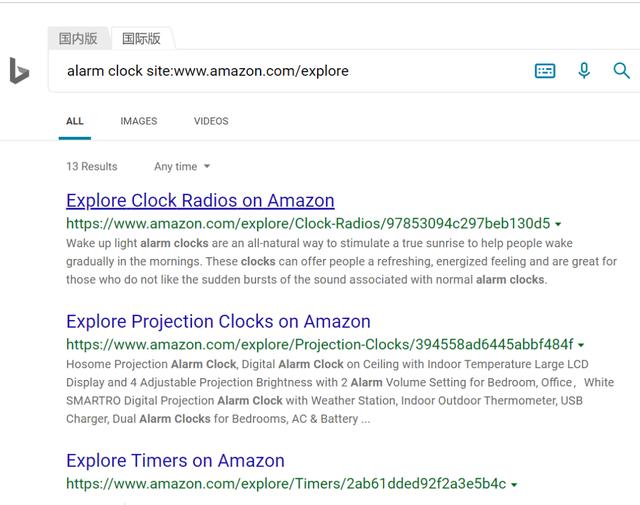Open the VIDEOS results tab
Viewport: 640px width, 505px height.
click(211, 121)
